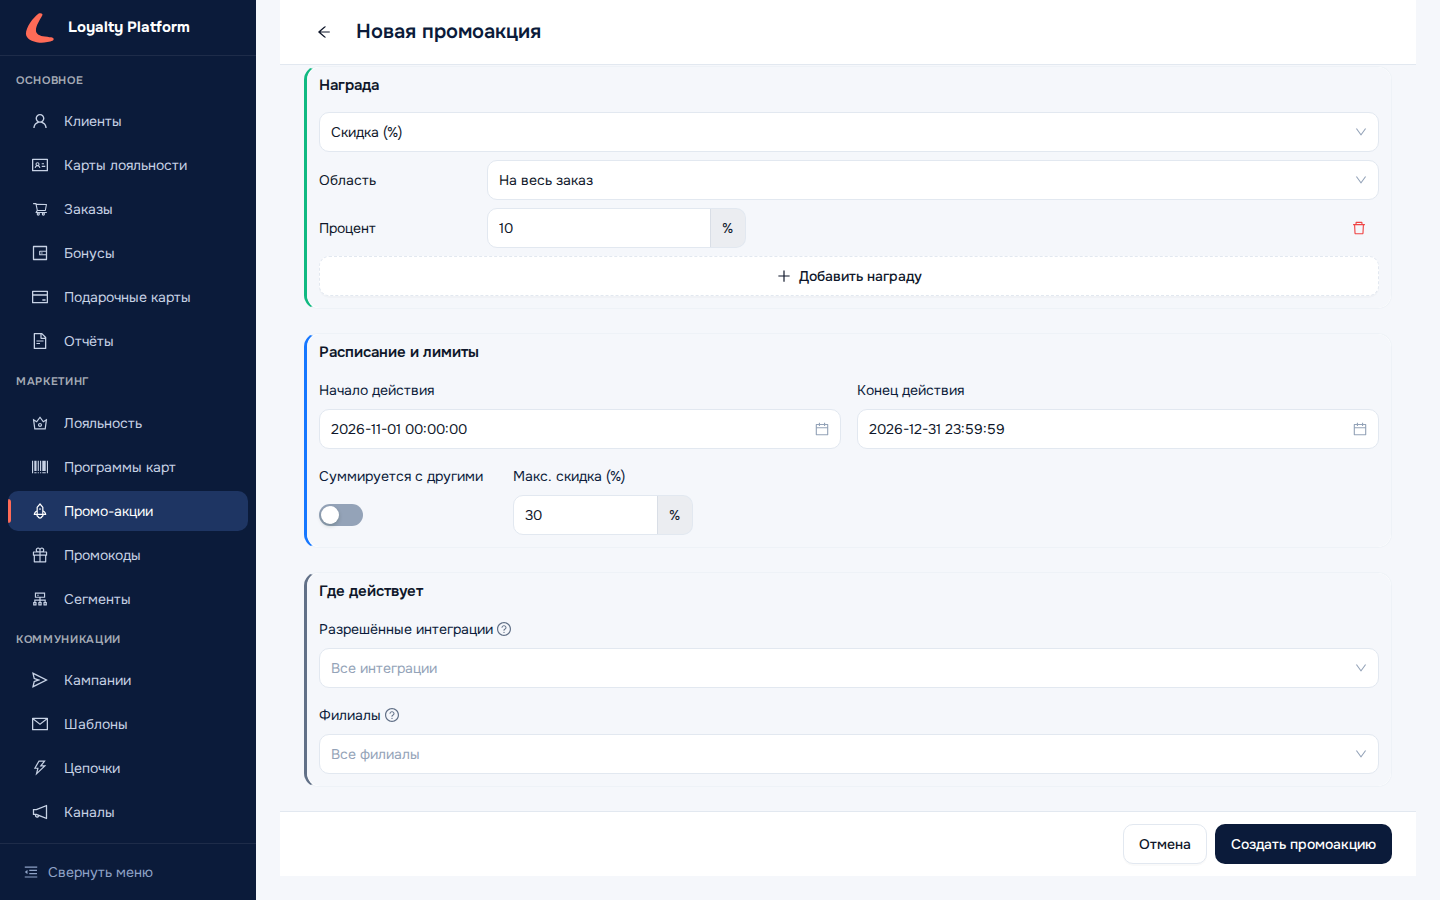Screen dimensions: 1440x900
Task: Click the Процент input field with value 10
Action: pyautogui.click(x=598, y=228)
